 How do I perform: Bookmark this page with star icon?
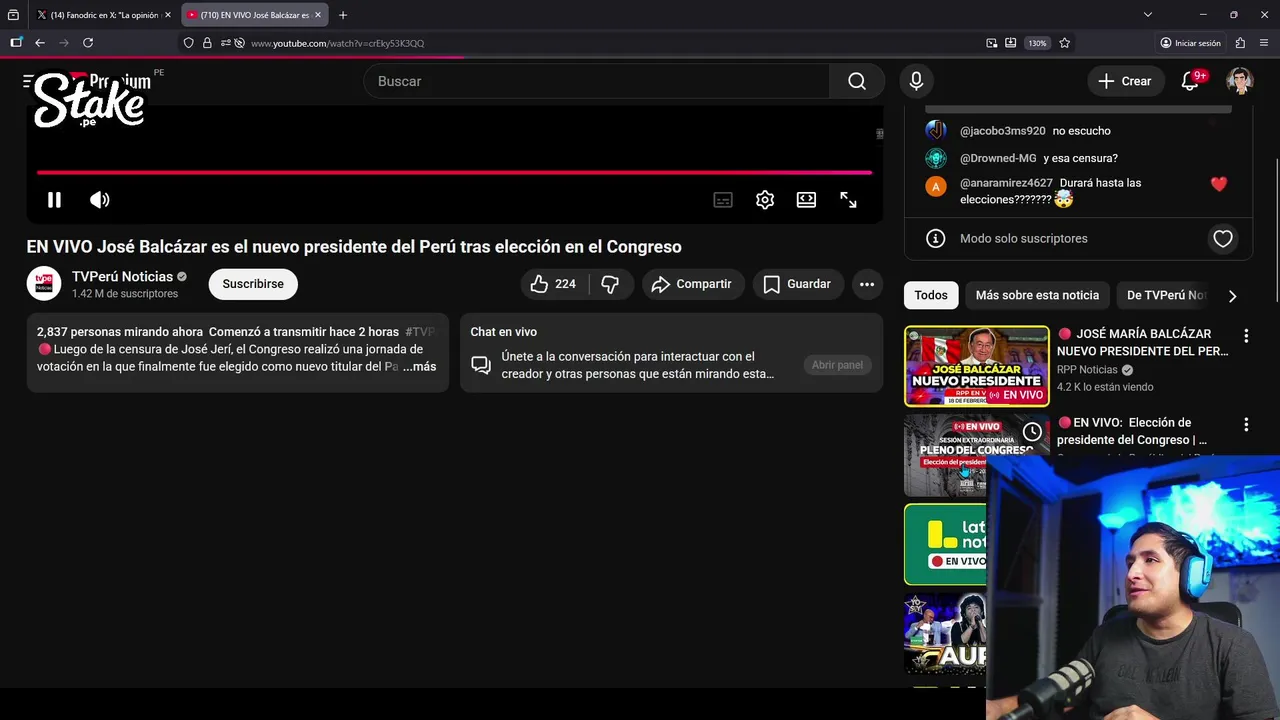tap(1065, 43)
